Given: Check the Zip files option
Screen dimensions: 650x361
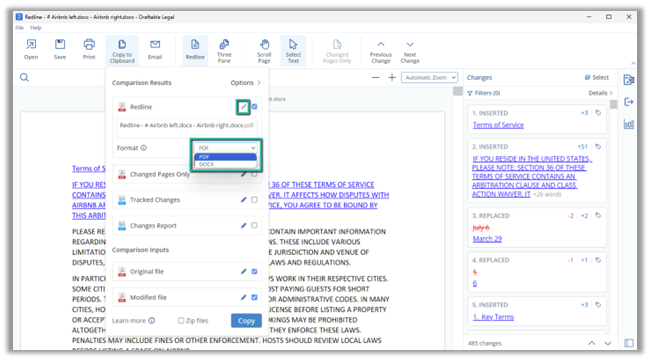Looking at the screenshot, I should pyautogui.click(x=181, y=320).
